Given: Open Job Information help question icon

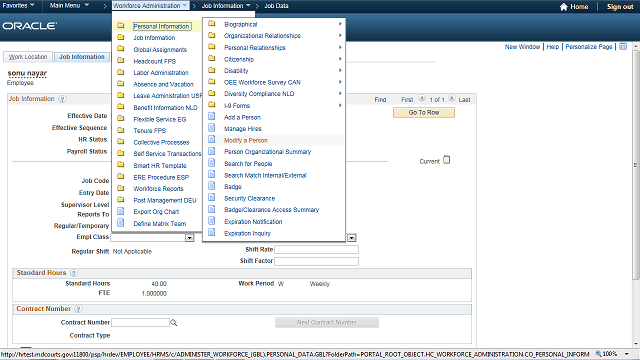Looking at the screenshot, I should [x=62, y=99].
